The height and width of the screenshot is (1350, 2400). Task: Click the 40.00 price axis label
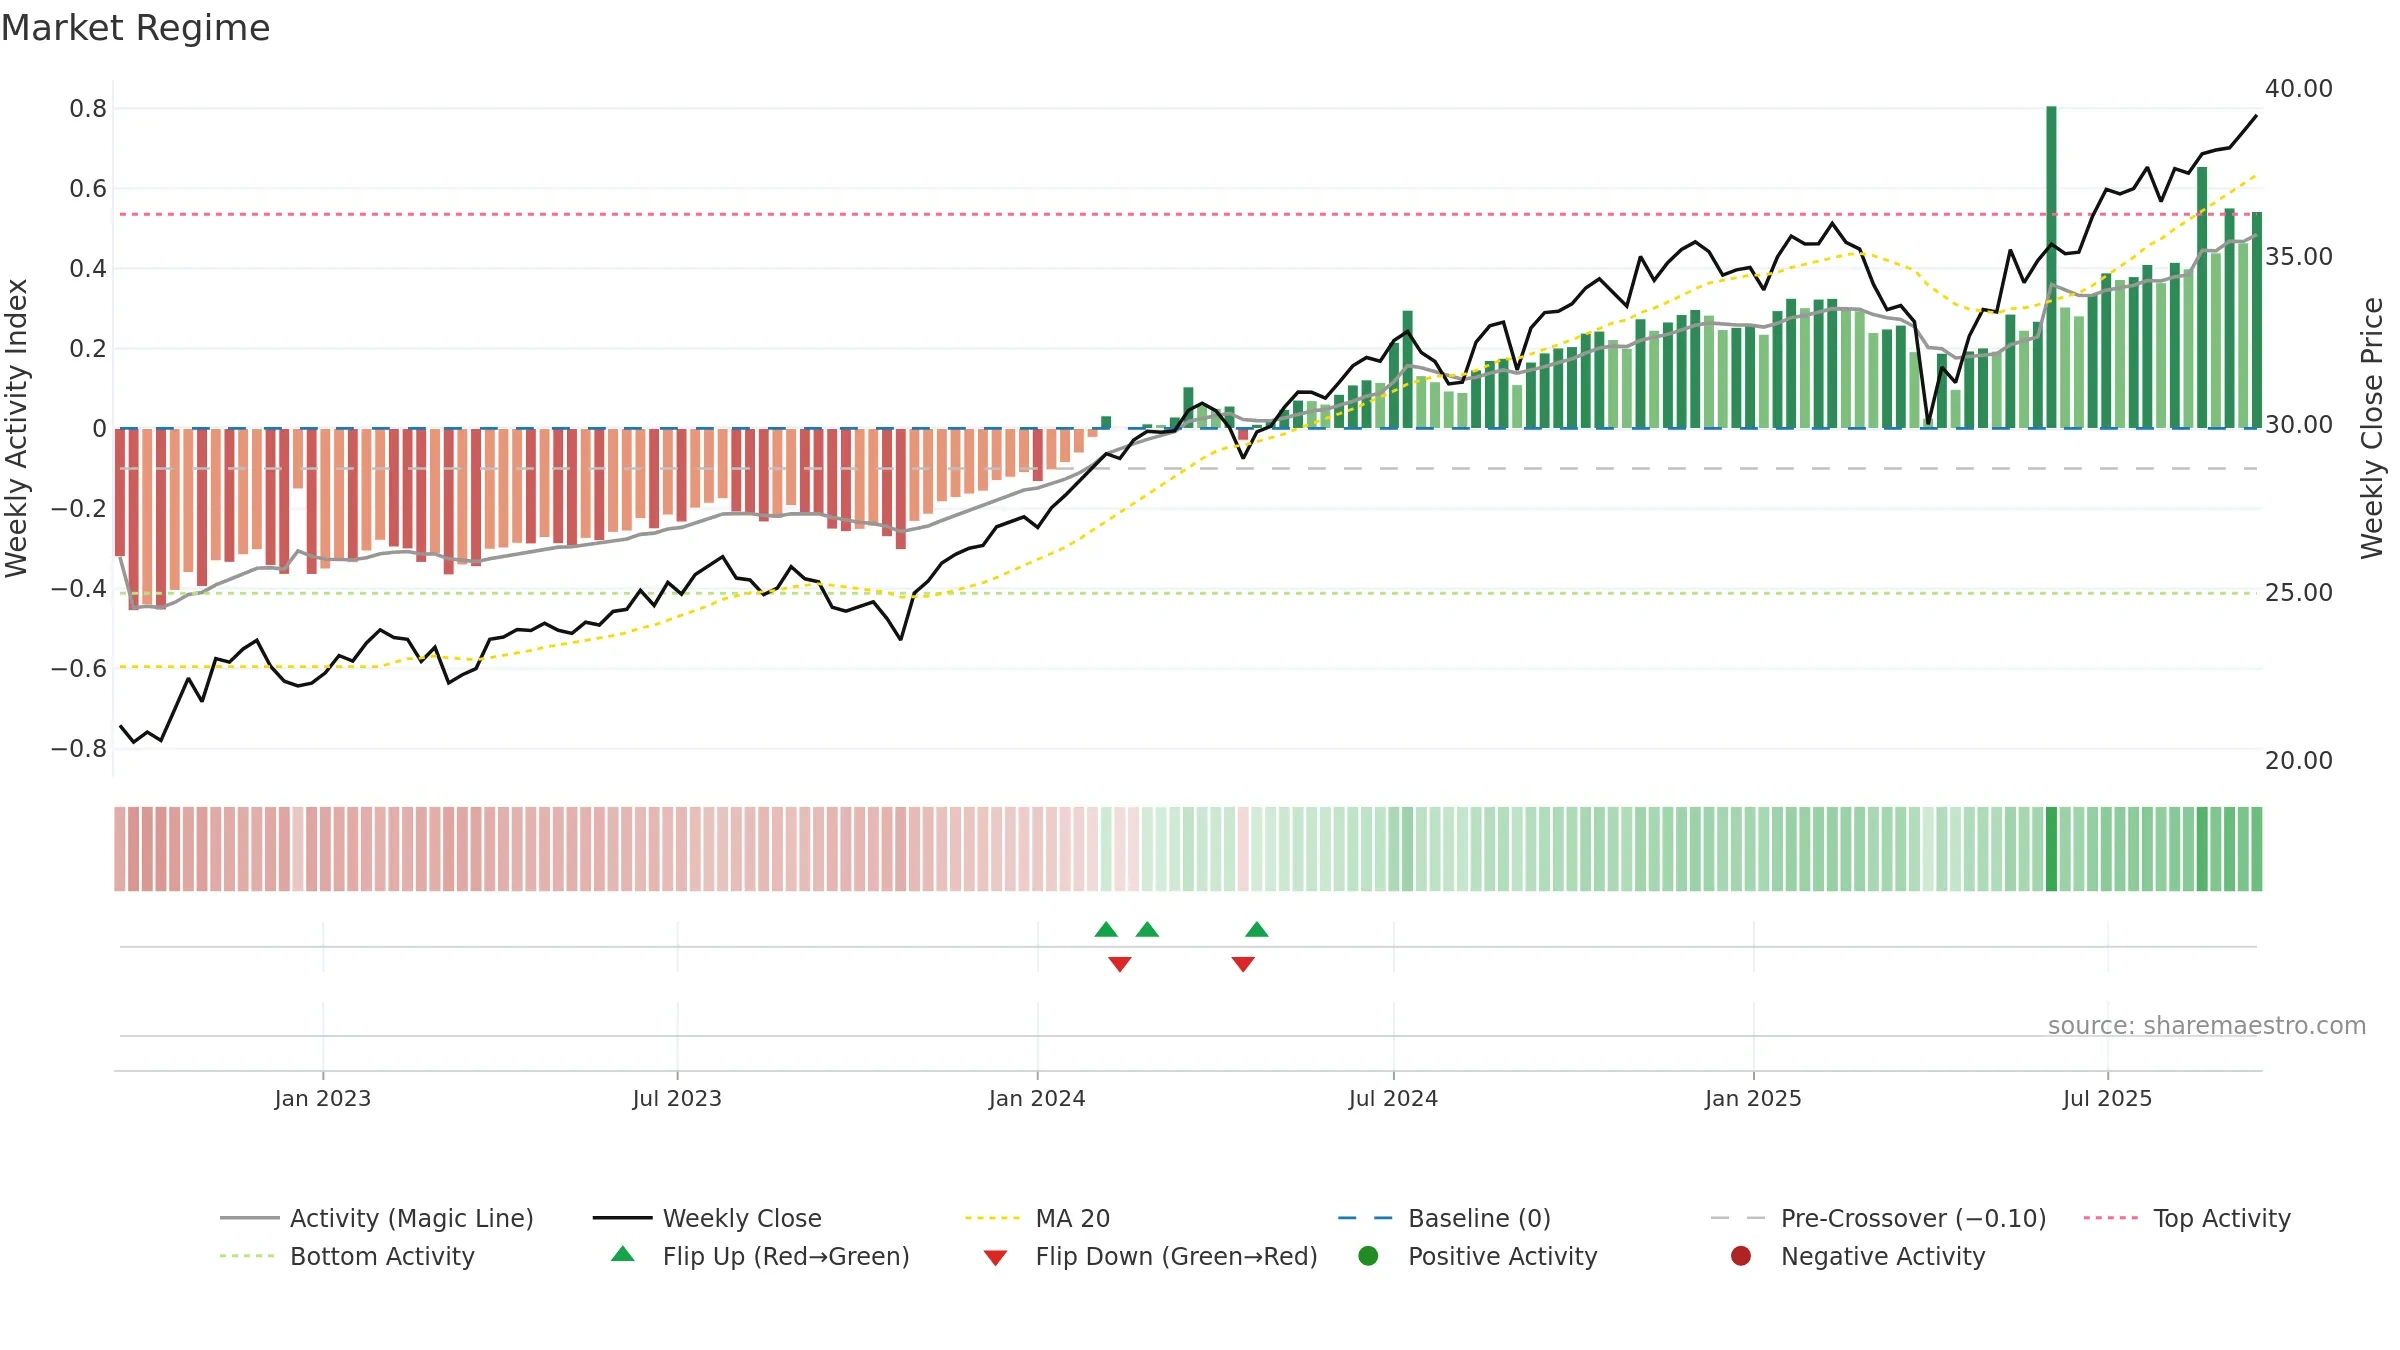click(2299, 89)
